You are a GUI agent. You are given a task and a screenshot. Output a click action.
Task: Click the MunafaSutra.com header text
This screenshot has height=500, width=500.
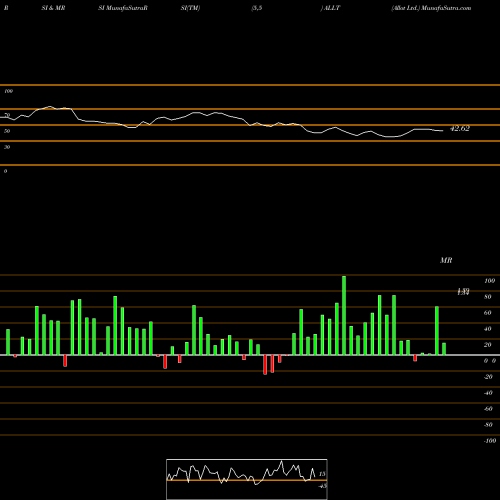pyautogui.click(x=446, y=8)
